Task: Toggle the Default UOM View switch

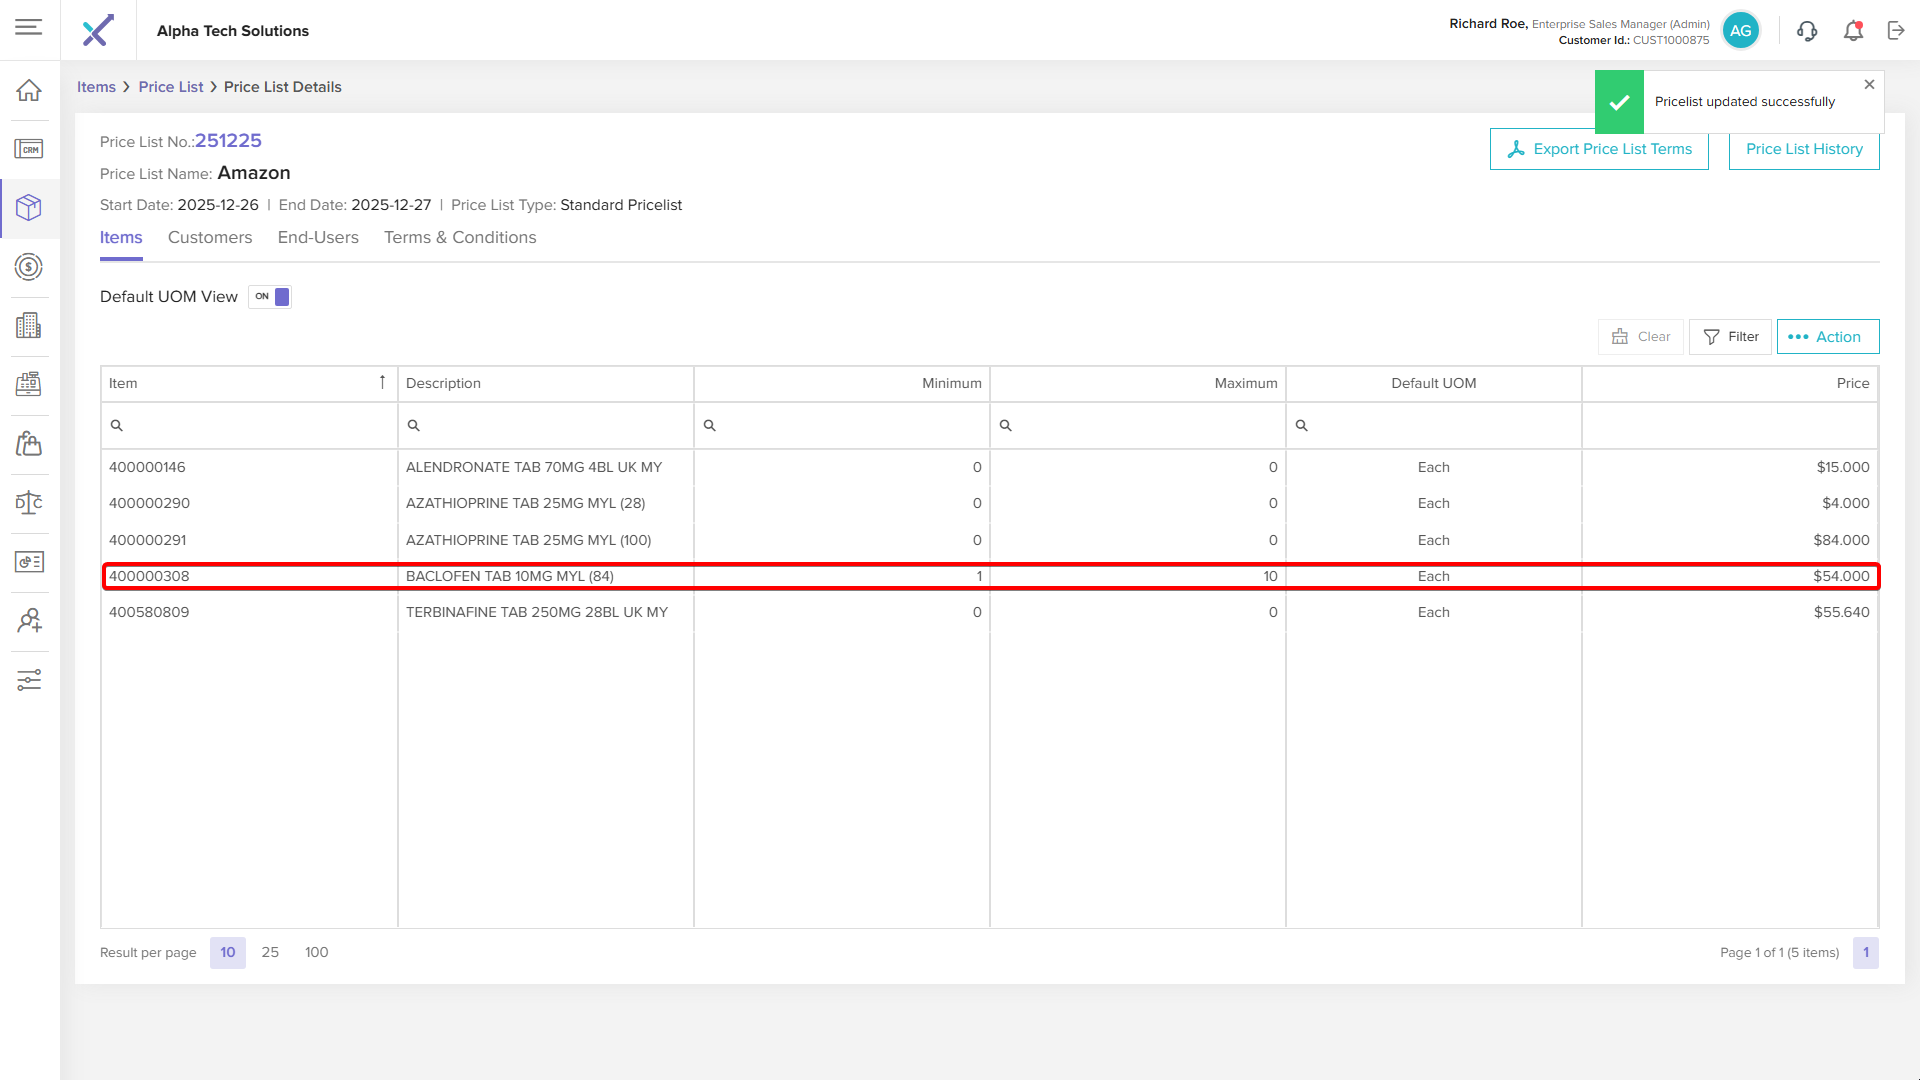Action: (x=270, y=297)
